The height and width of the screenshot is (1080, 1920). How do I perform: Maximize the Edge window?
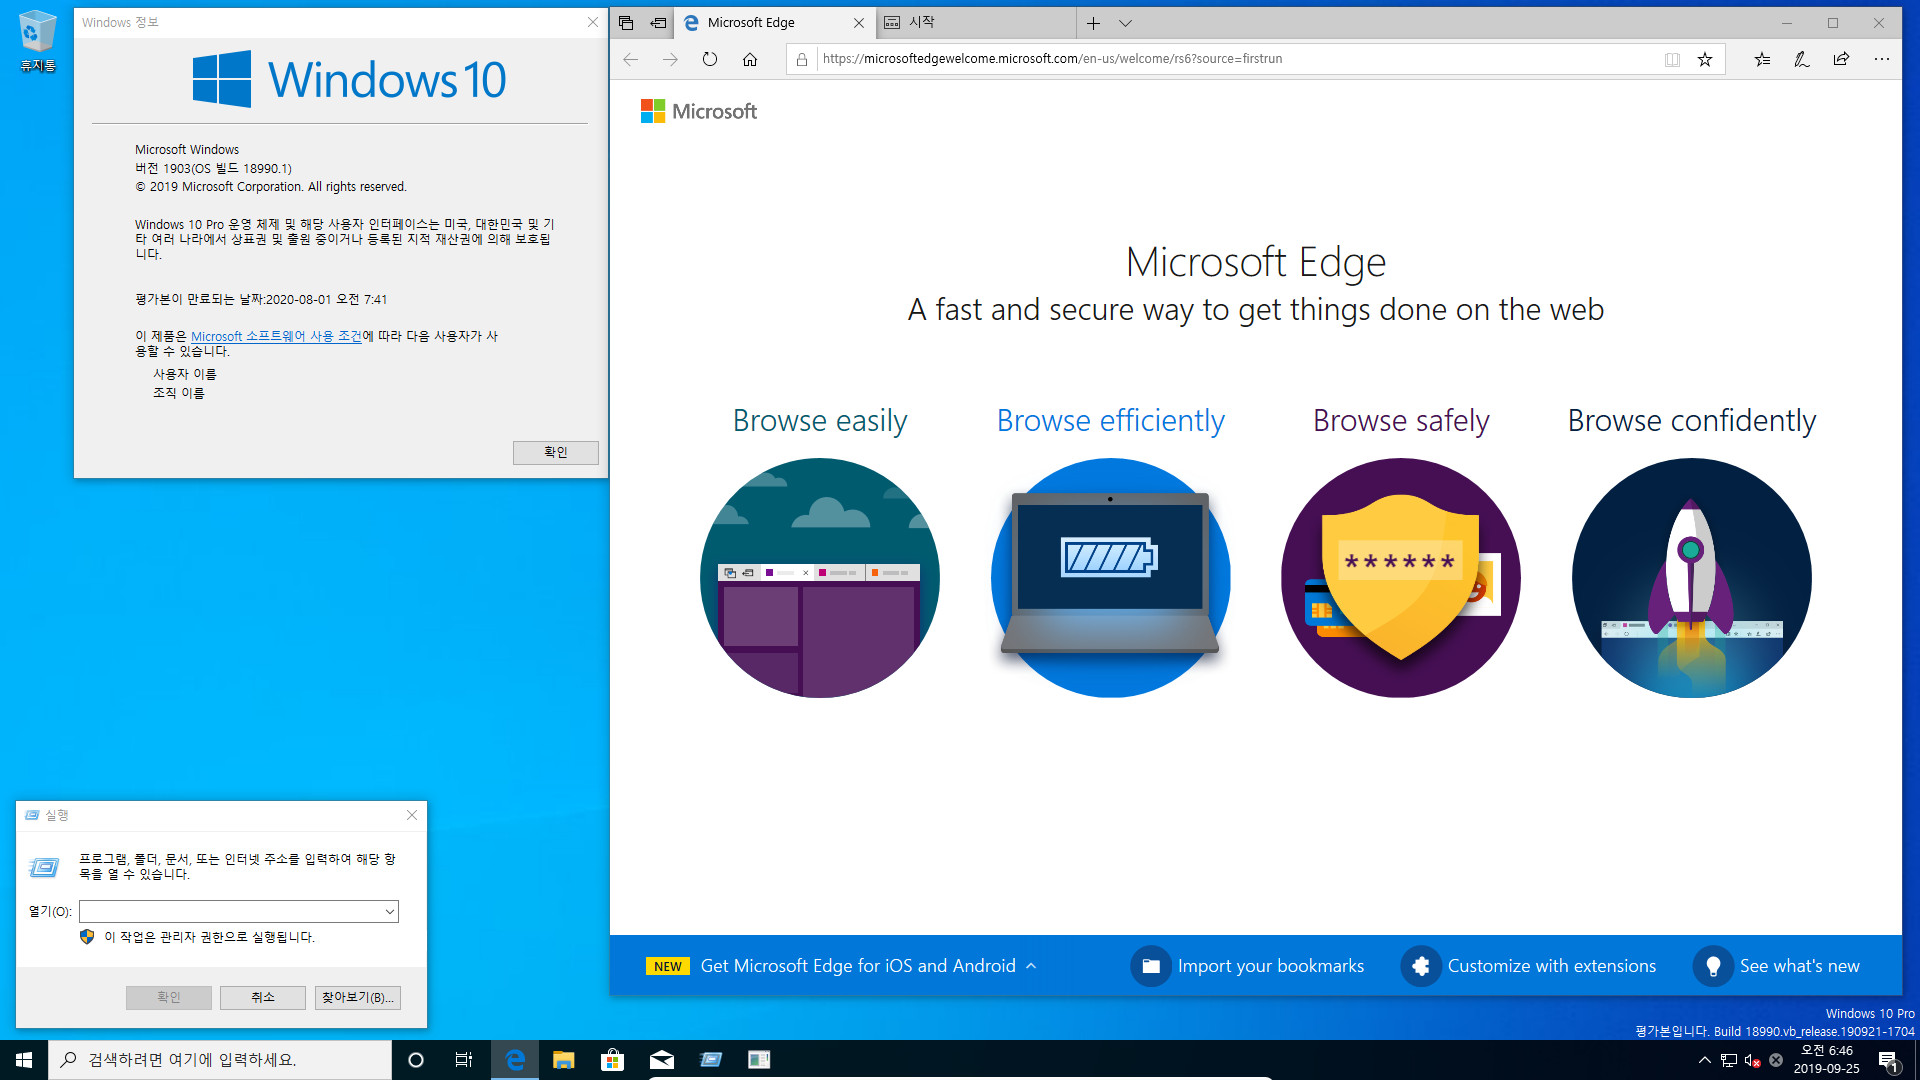click(x=1833, y=23)
